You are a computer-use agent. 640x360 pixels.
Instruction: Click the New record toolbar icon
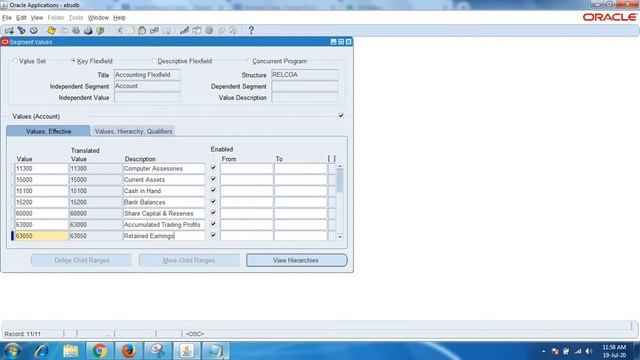(x=9, y=31)
